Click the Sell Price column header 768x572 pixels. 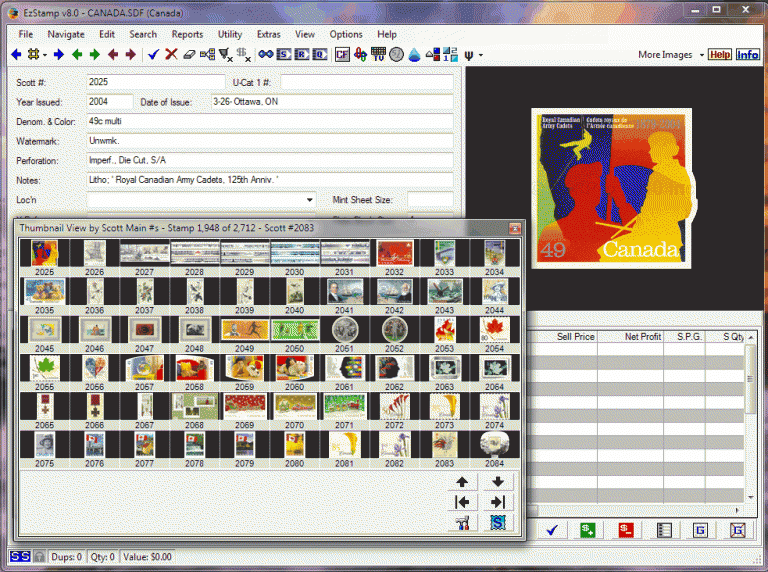pos(576,336)
